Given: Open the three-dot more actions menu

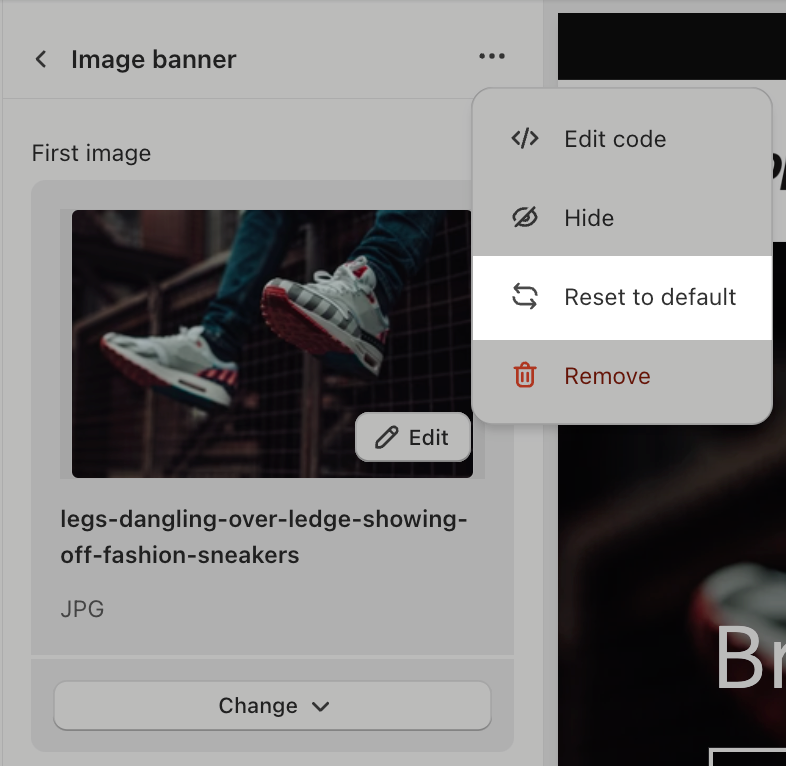Looking at the screenshot, I should click(x=492, y=56).
